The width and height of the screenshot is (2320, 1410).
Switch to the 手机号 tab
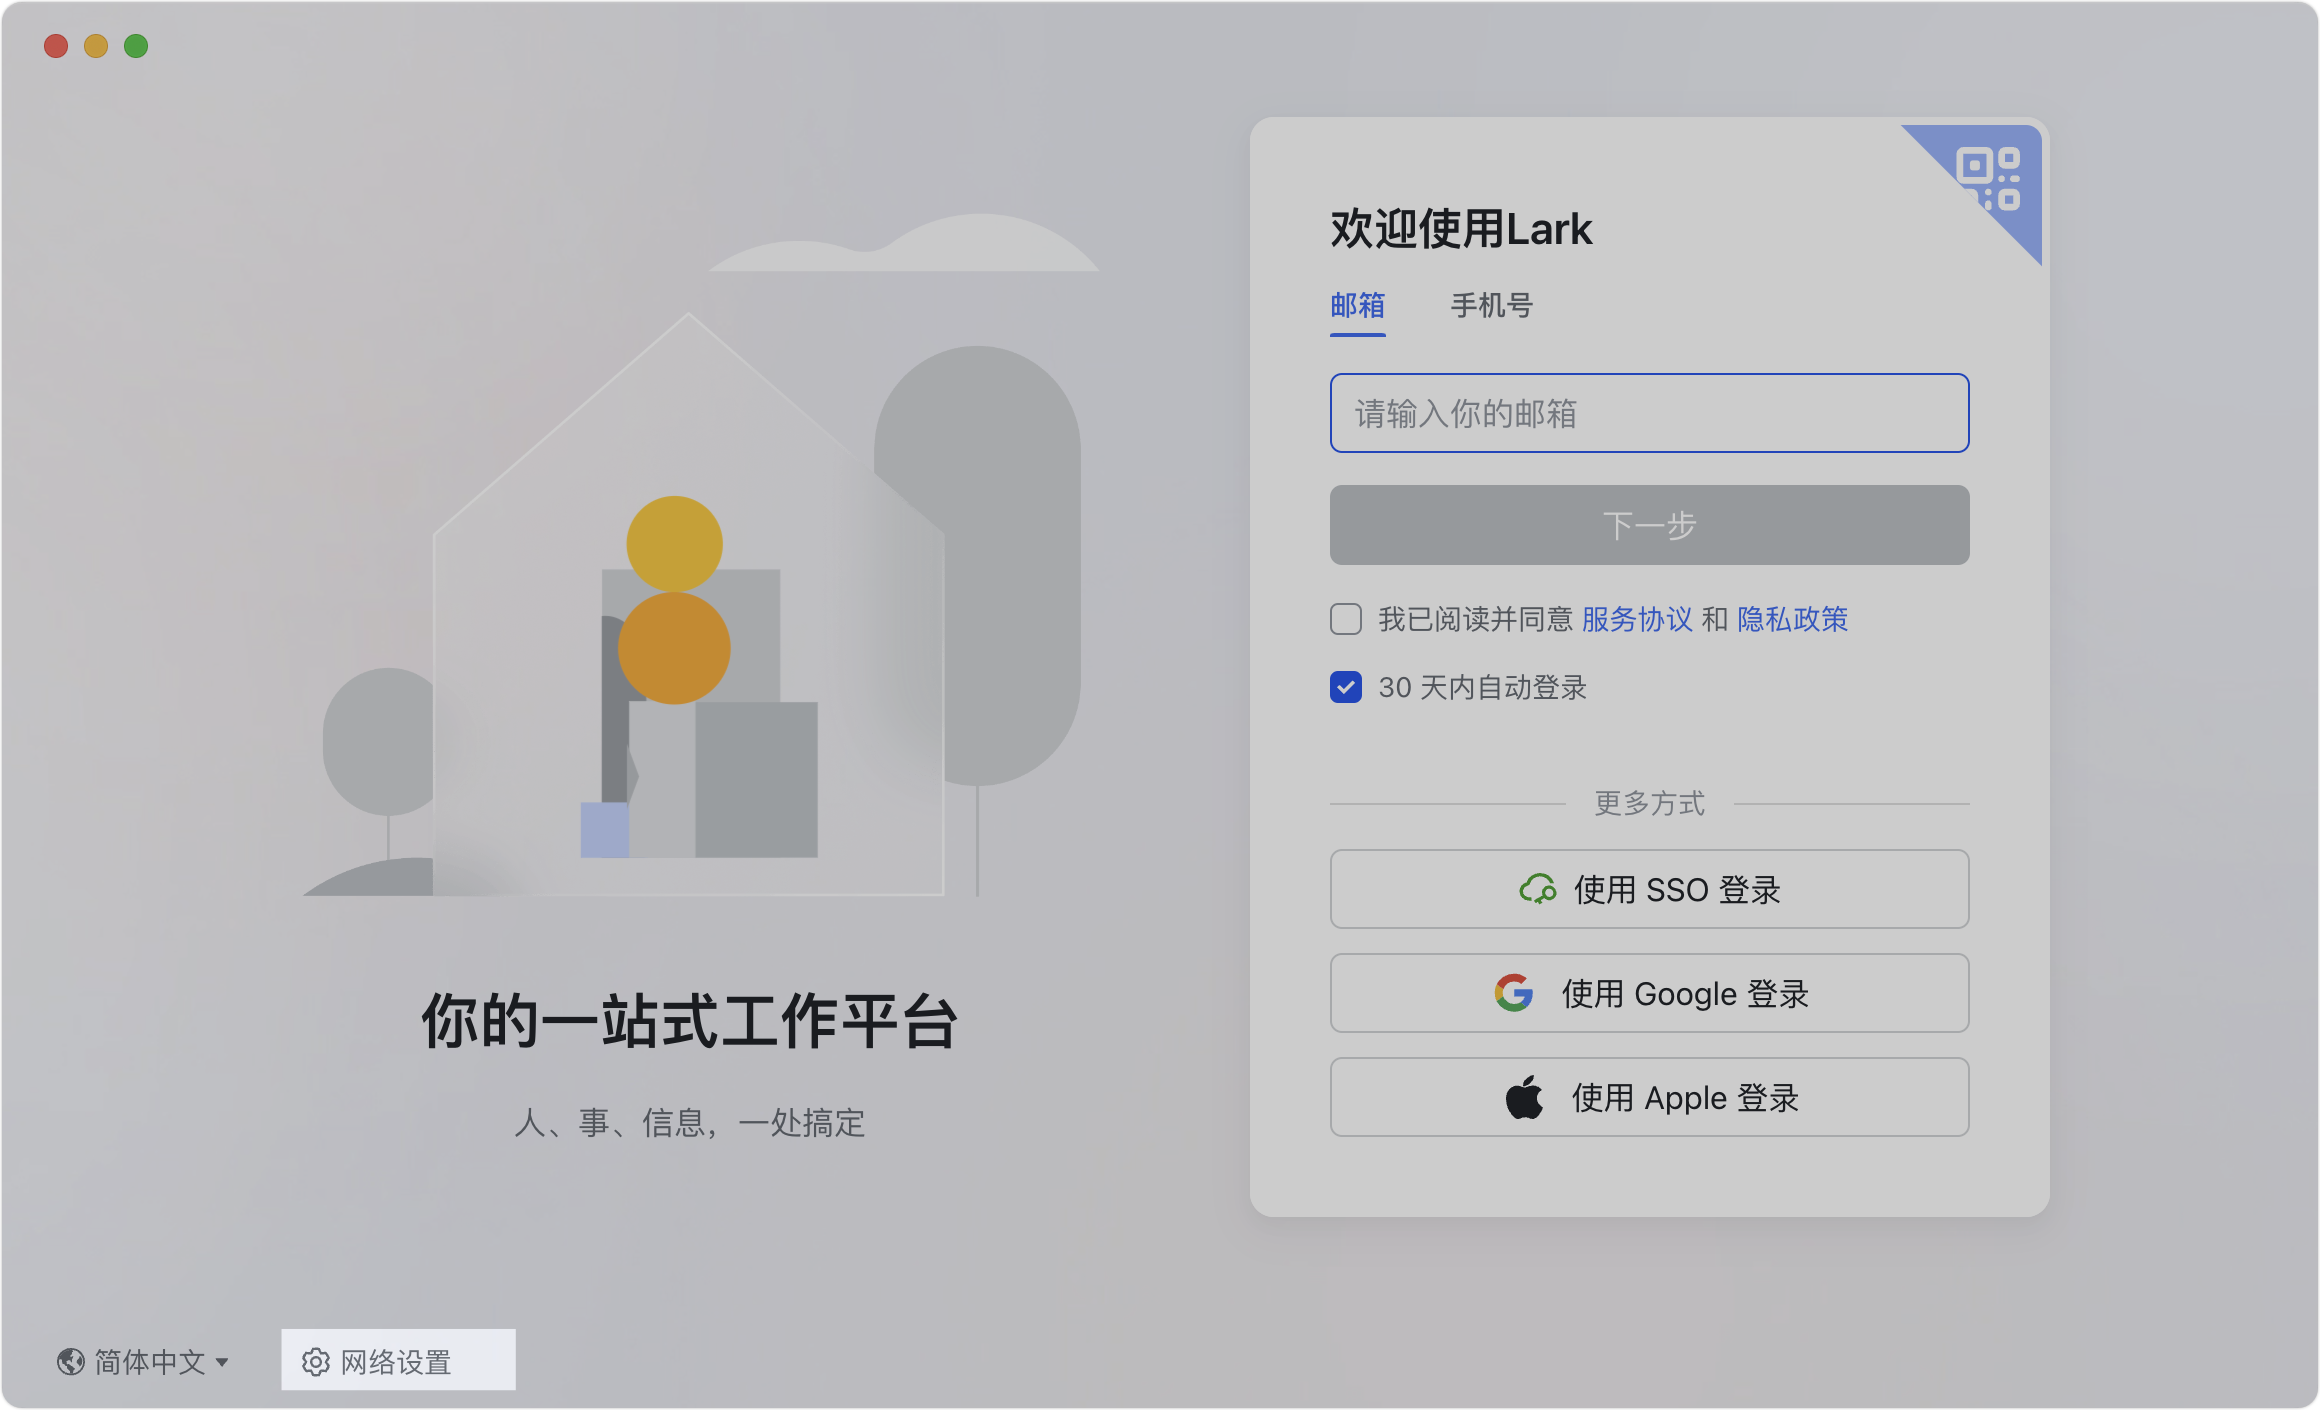point(1491,305)
